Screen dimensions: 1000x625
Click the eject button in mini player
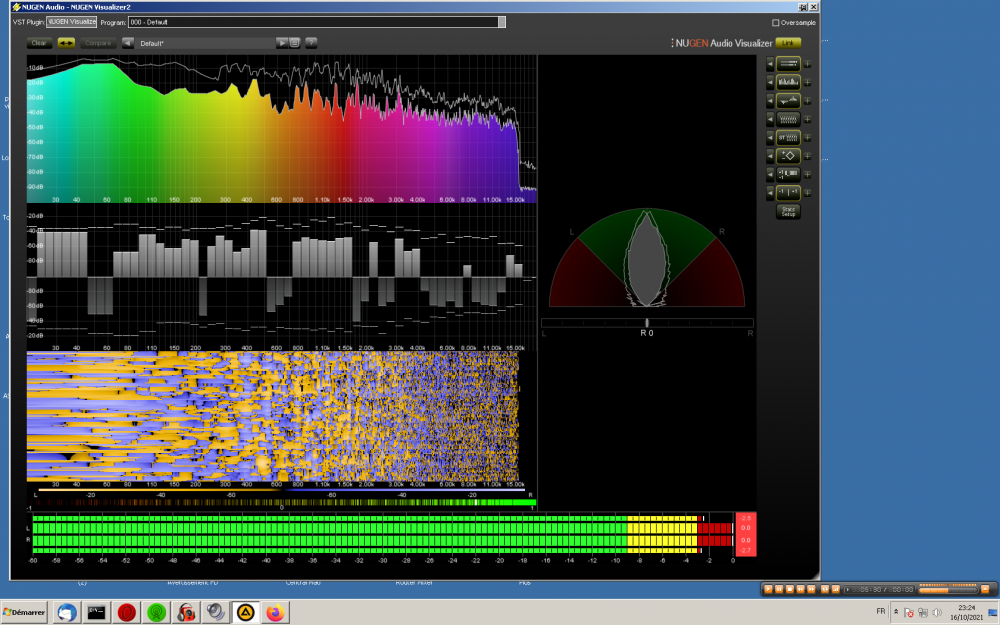point(985,589)
